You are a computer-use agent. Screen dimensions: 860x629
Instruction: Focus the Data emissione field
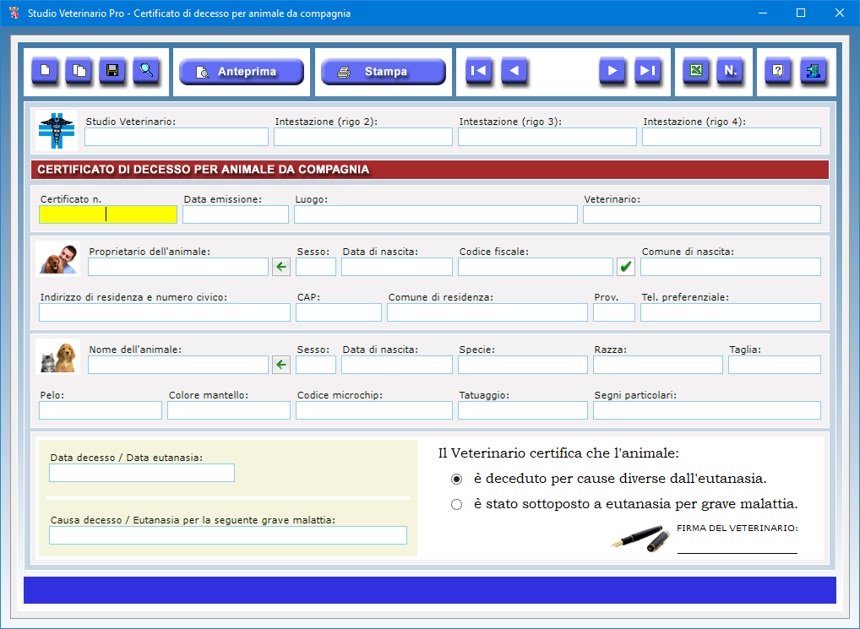pos(235,214)
